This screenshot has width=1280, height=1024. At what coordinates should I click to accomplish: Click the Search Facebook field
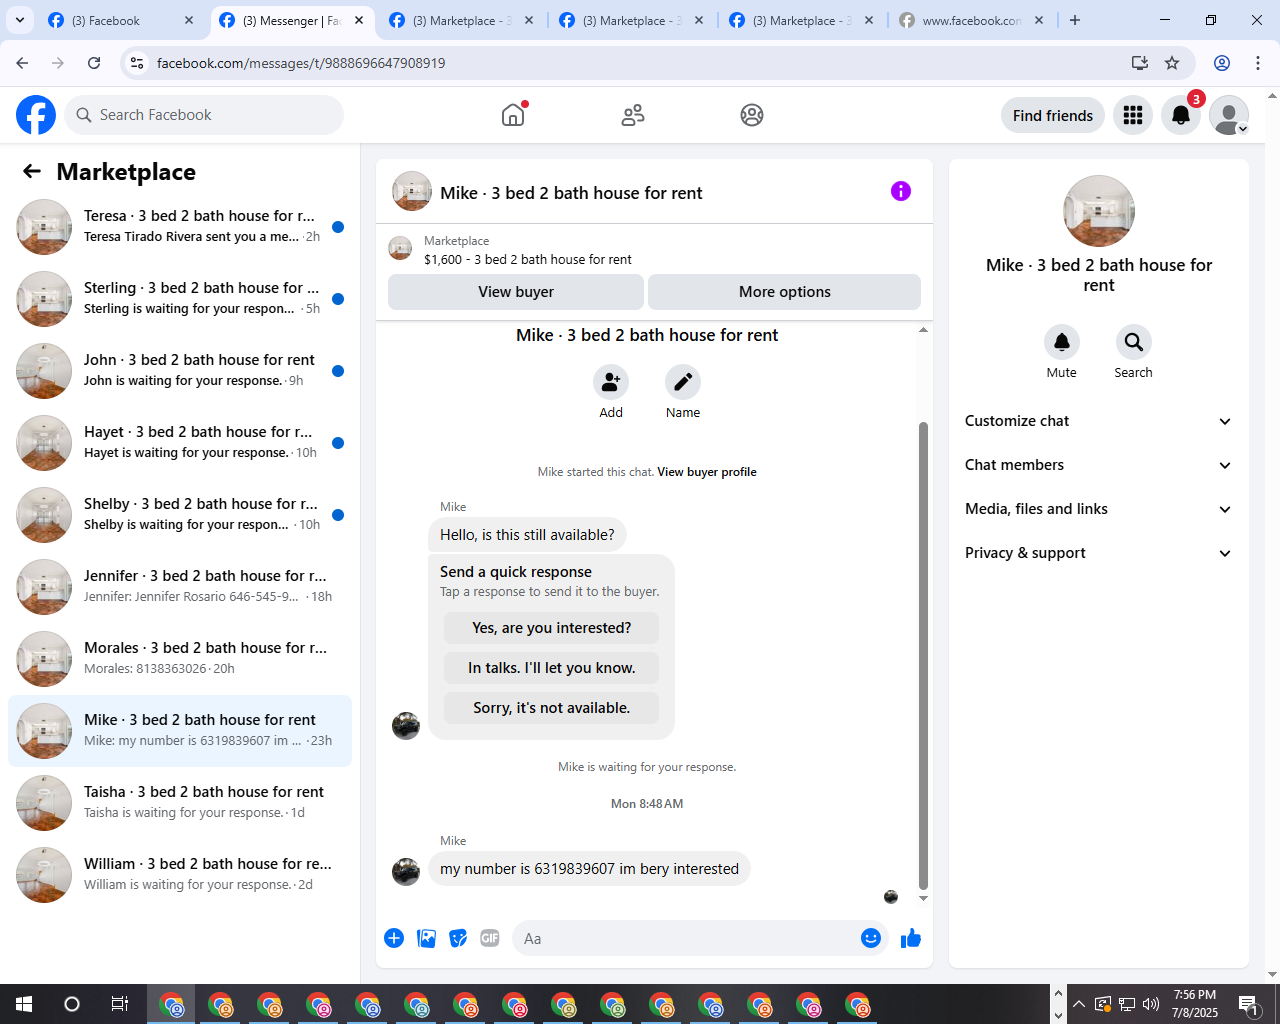(x=204, y=115)
